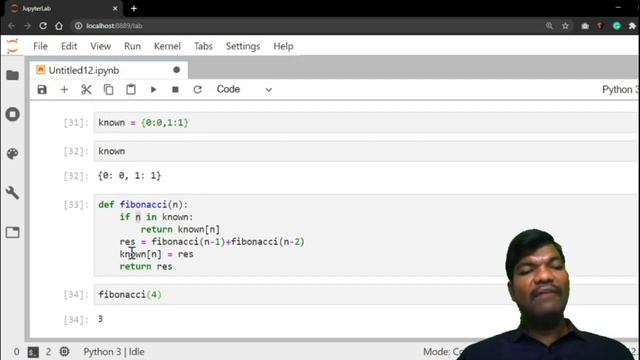Open the browser extensions puzzle icon

coord(632,26)
